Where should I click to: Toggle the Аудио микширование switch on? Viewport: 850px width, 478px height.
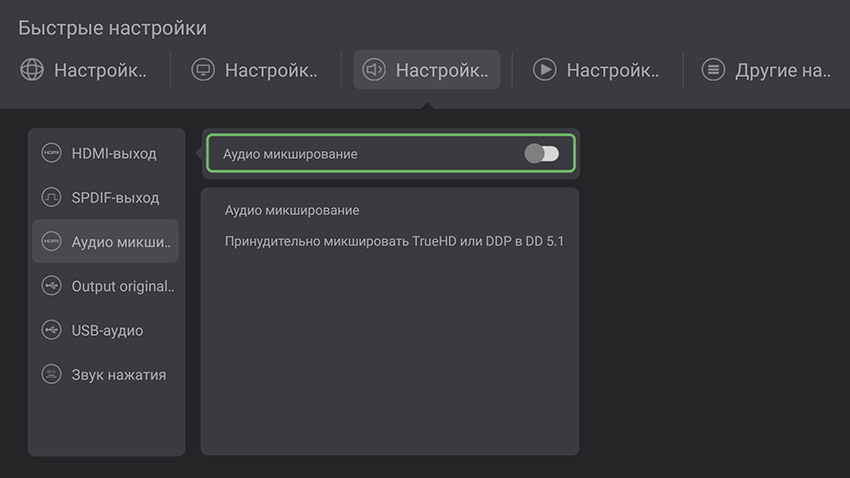(541, 154)
